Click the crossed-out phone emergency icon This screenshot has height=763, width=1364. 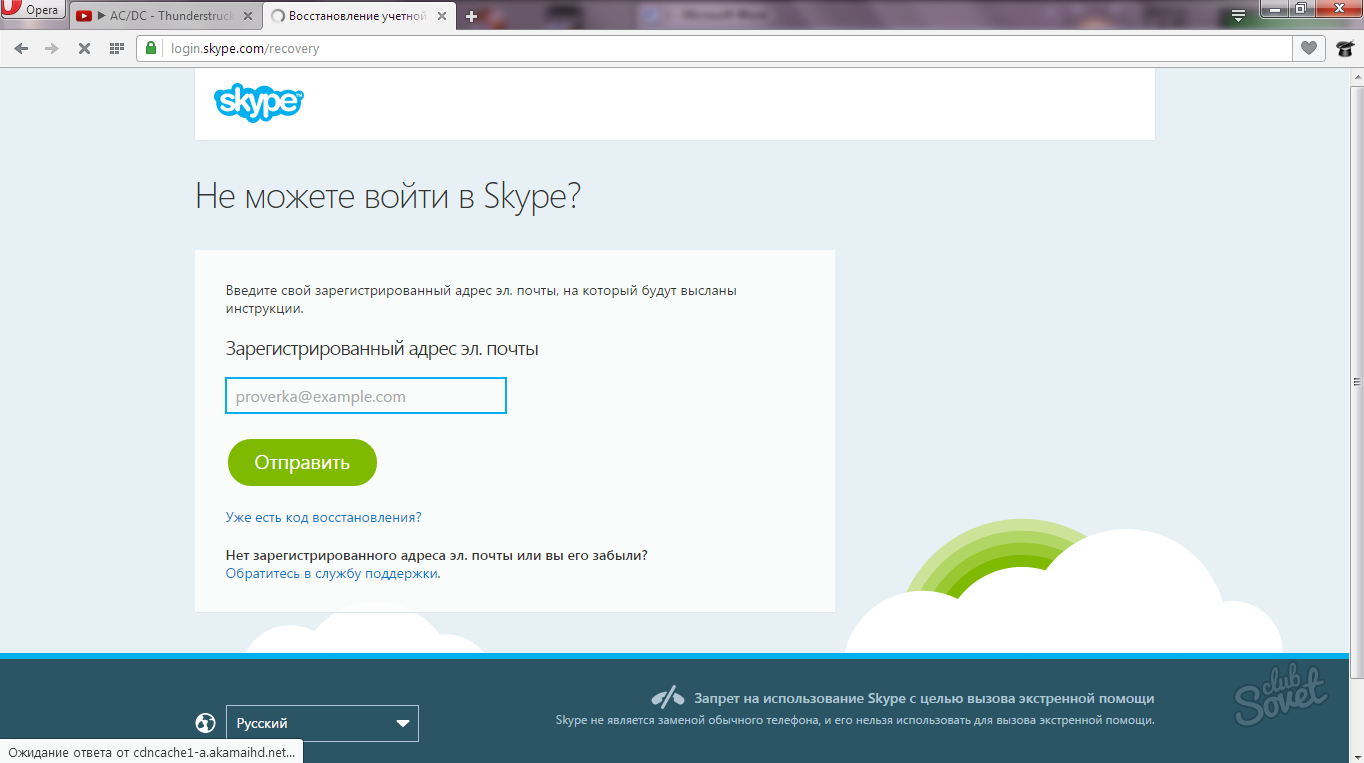click(667, 697)
